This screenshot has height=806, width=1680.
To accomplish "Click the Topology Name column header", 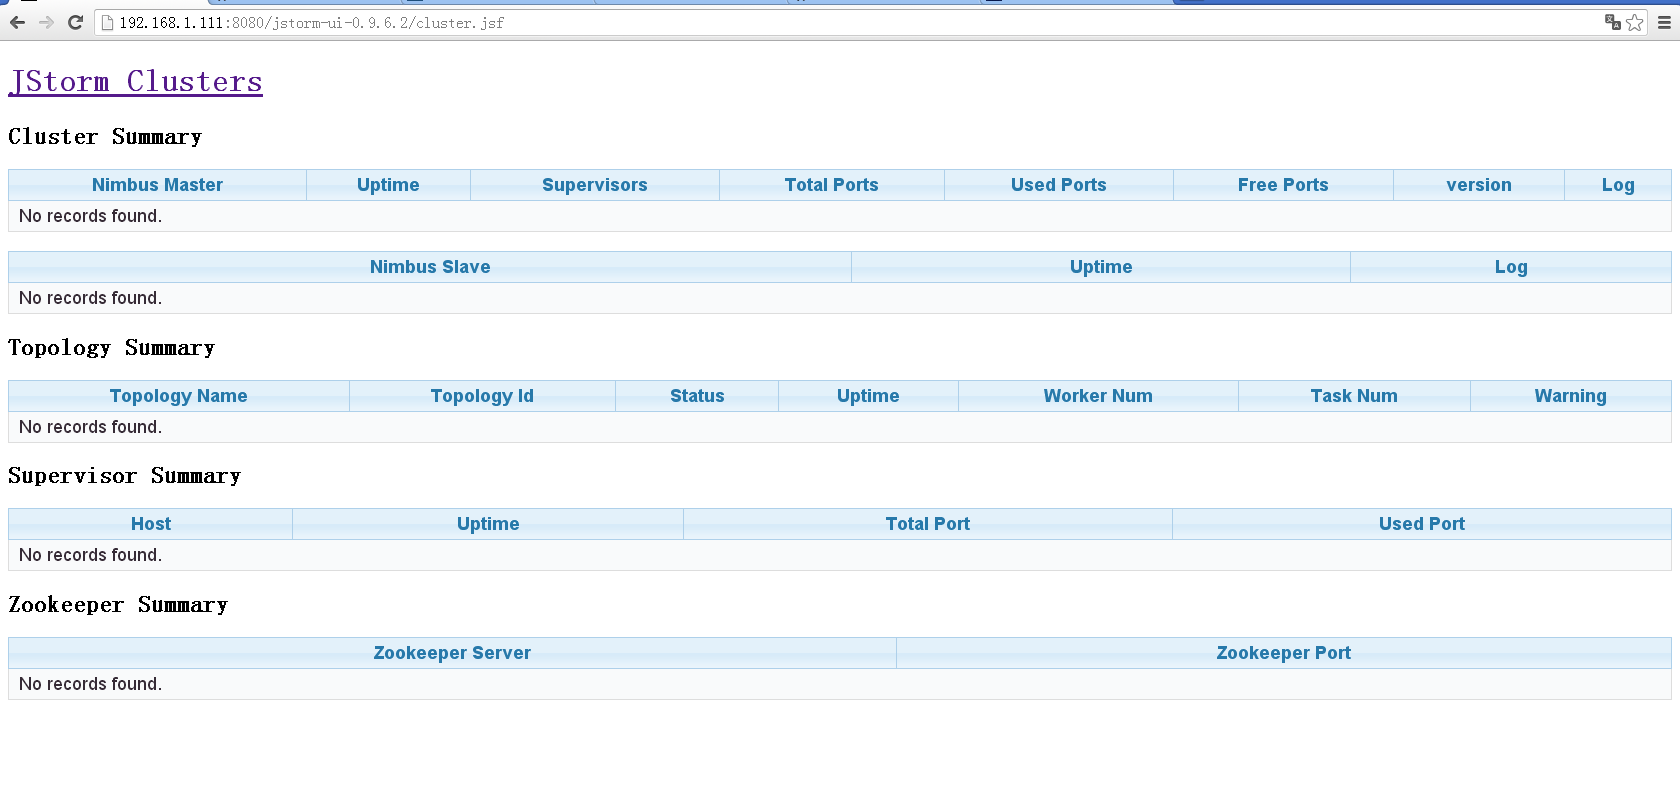I will point(179,396).
